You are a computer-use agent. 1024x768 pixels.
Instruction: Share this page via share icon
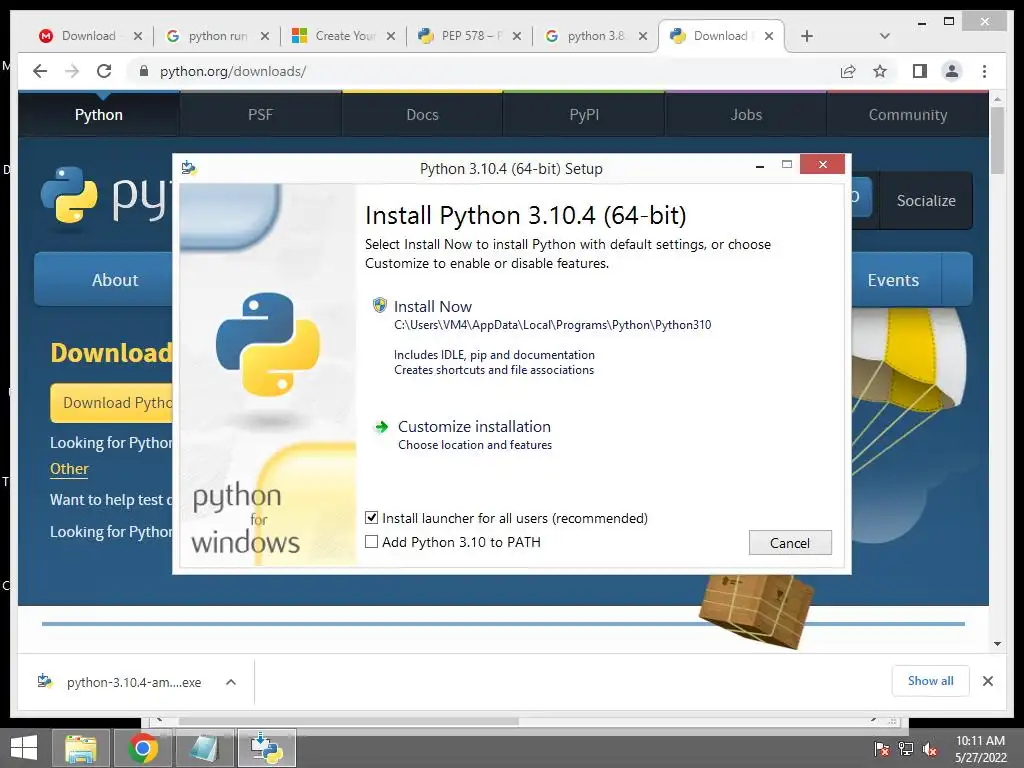tap(848, 71)
